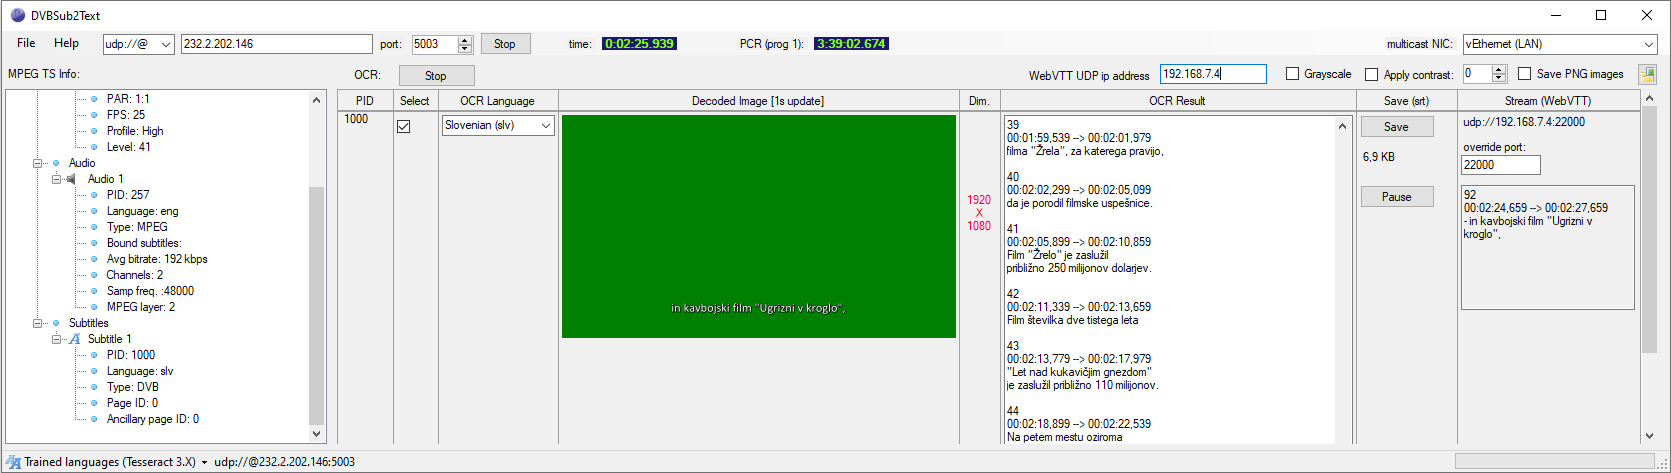Enable Save PNG images option

(1524, 74)
